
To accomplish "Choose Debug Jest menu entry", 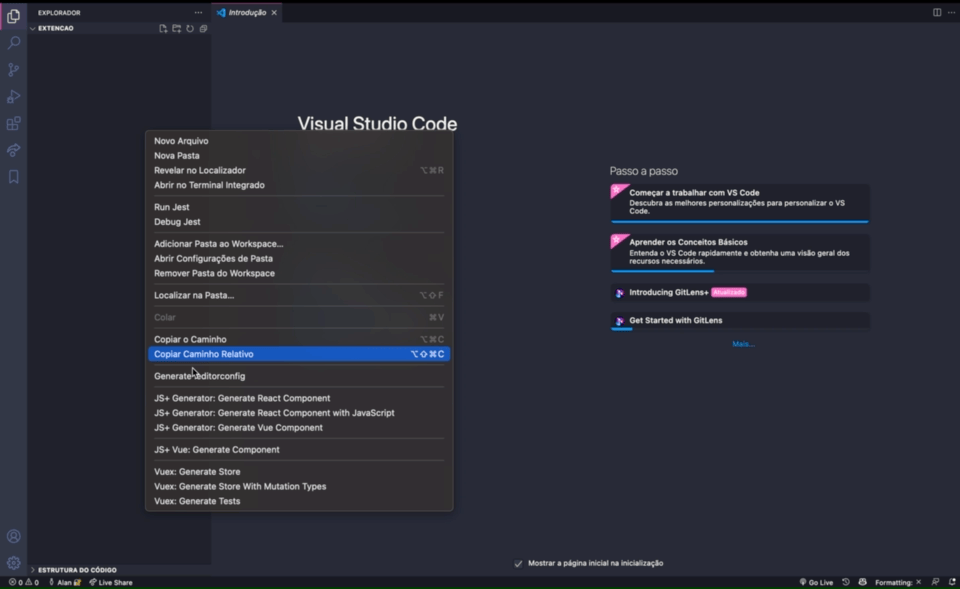I will click(x=299, y=222).
